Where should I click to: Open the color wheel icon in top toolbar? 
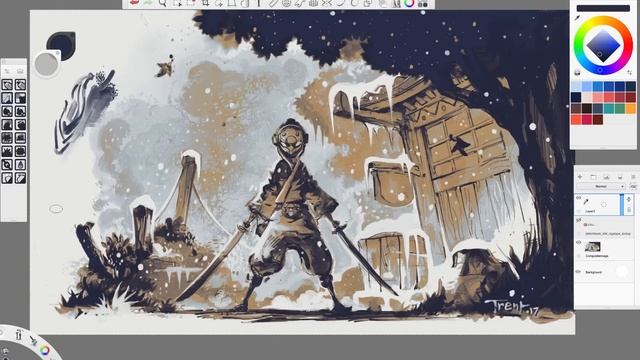coord(409,4)
